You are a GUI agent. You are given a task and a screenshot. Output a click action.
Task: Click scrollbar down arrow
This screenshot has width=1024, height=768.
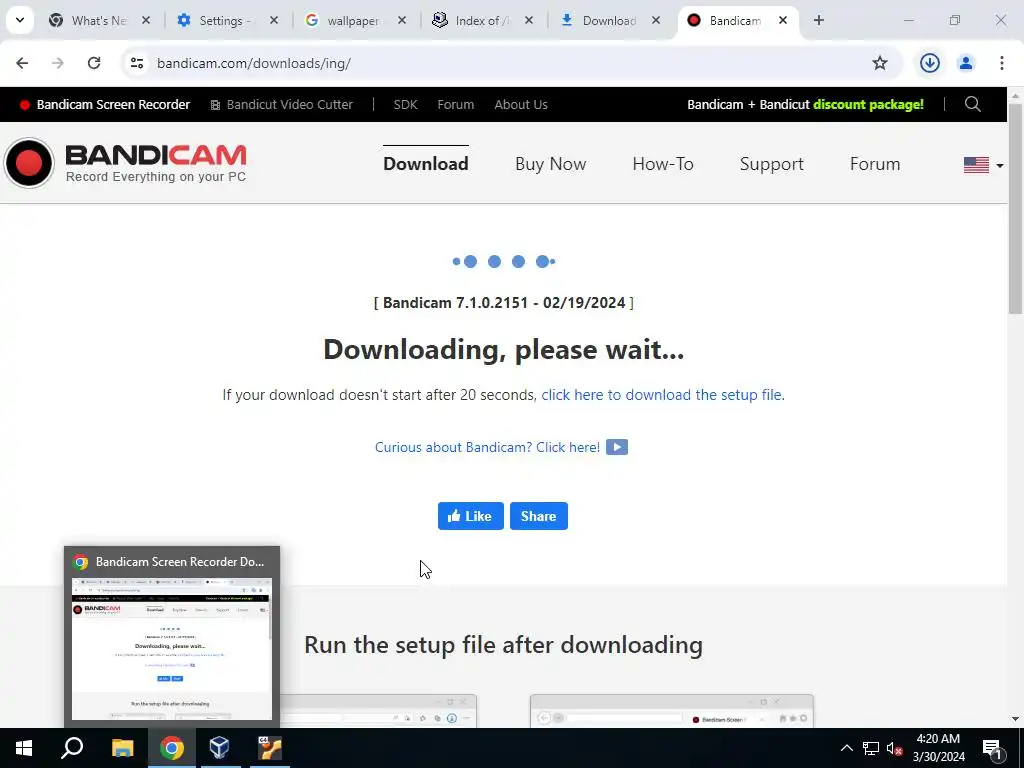tap(1016, 719)
